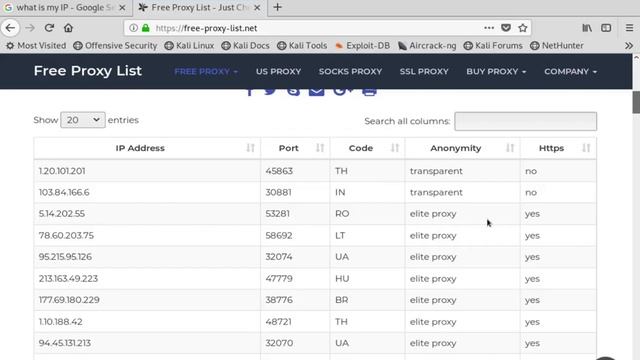The width and height of the screenshot is (640, 360).
Task: Go to the browser home page icon
Action: [68, 28]
